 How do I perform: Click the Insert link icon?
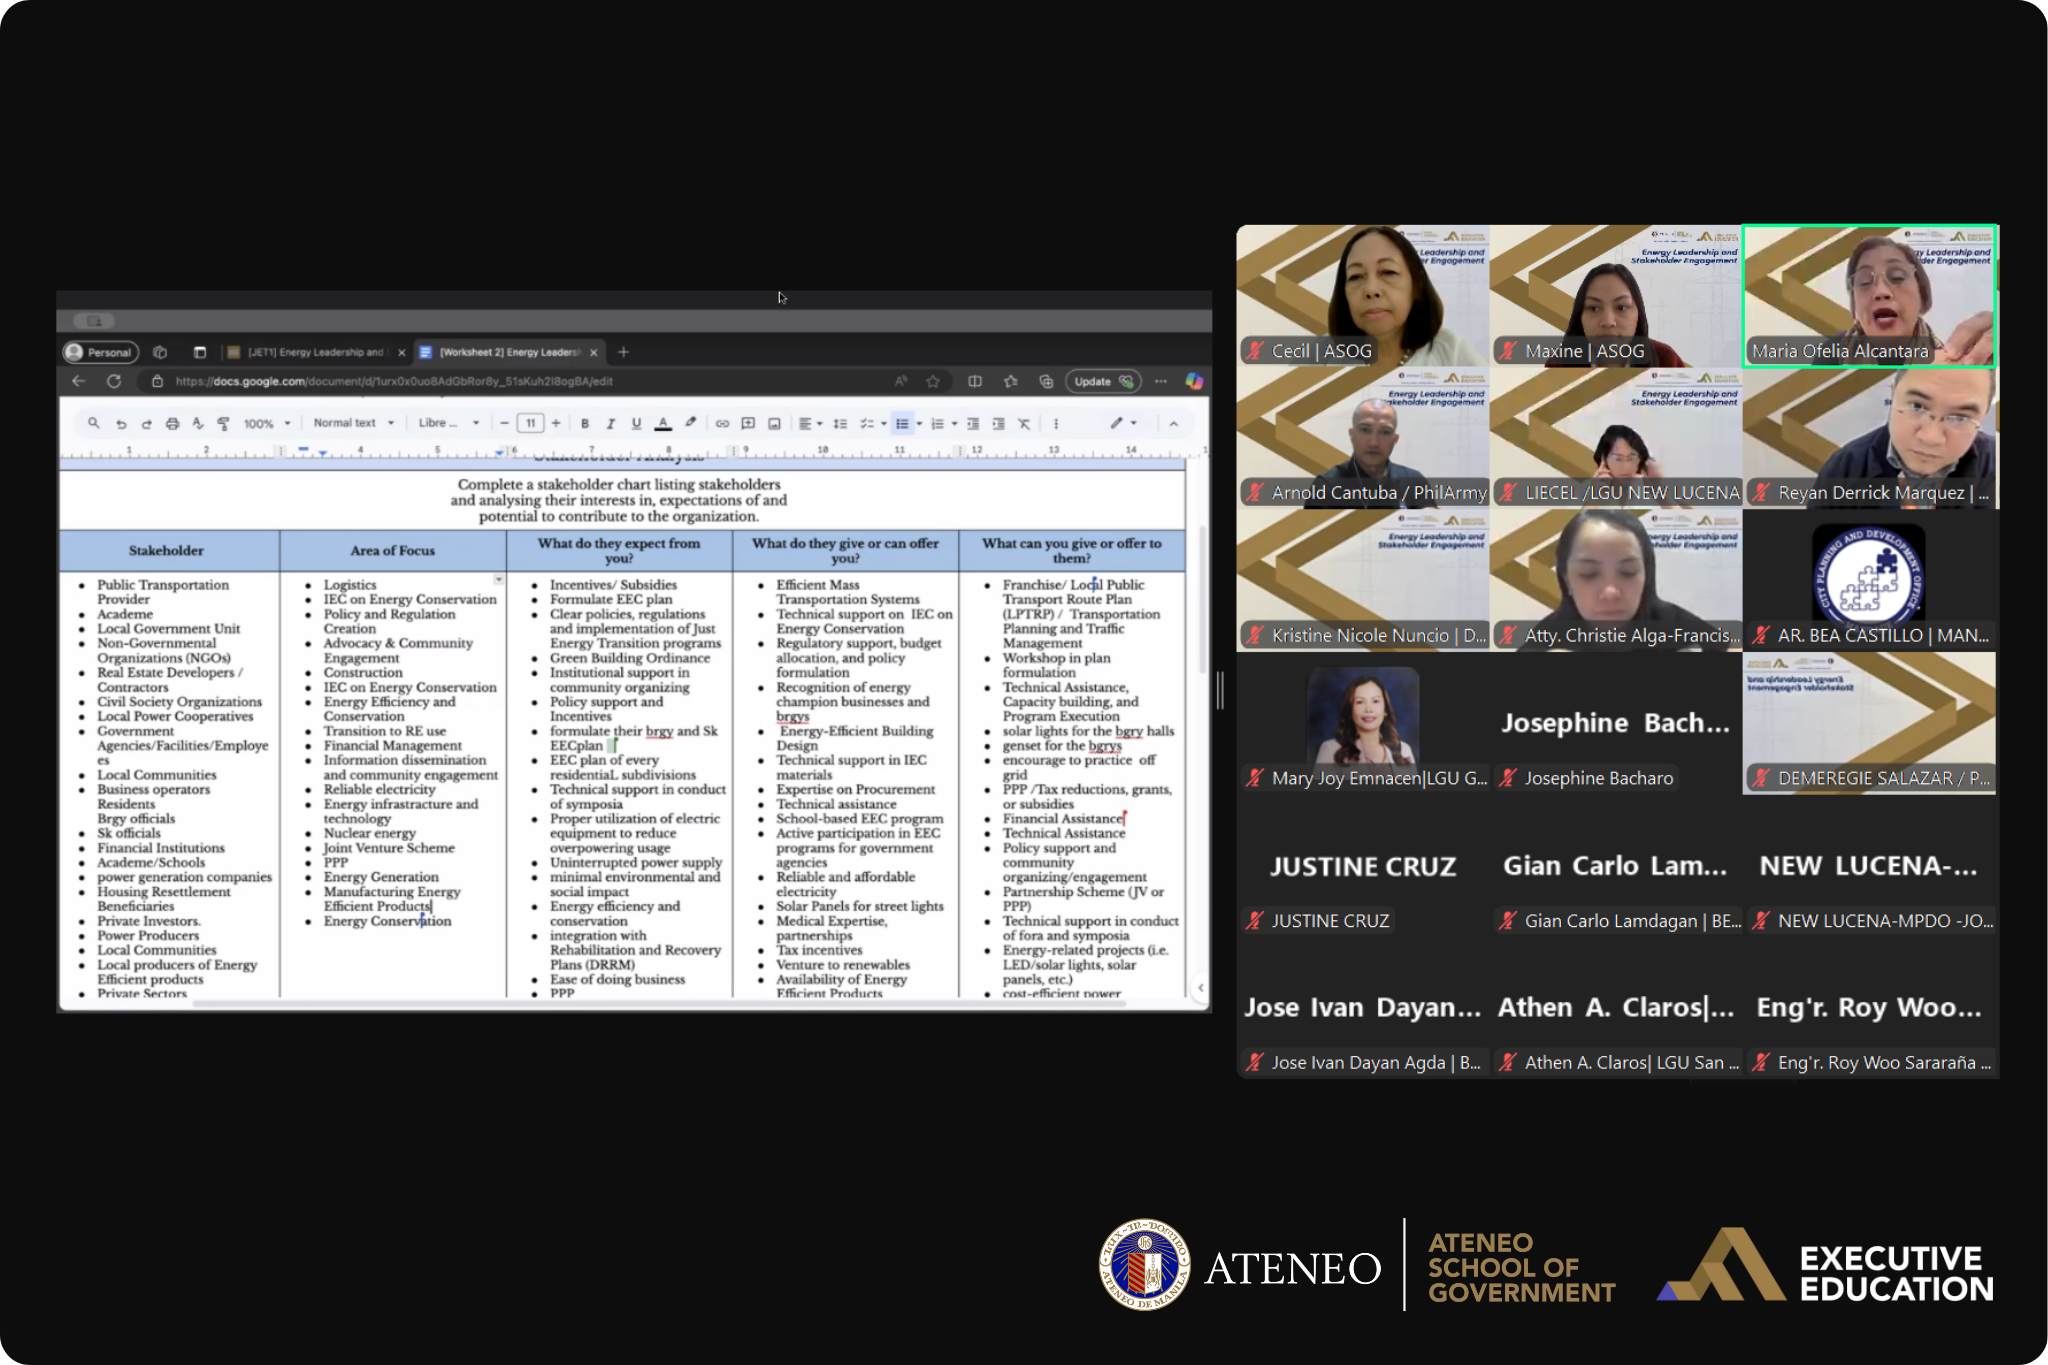point(722,424)
